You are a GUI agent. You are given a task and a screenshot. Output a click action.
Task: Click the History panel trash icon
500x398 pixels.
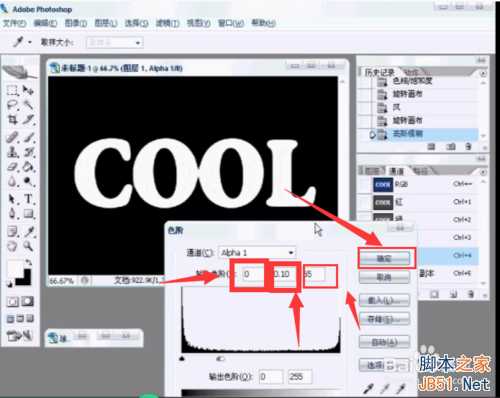pos(468,147)
